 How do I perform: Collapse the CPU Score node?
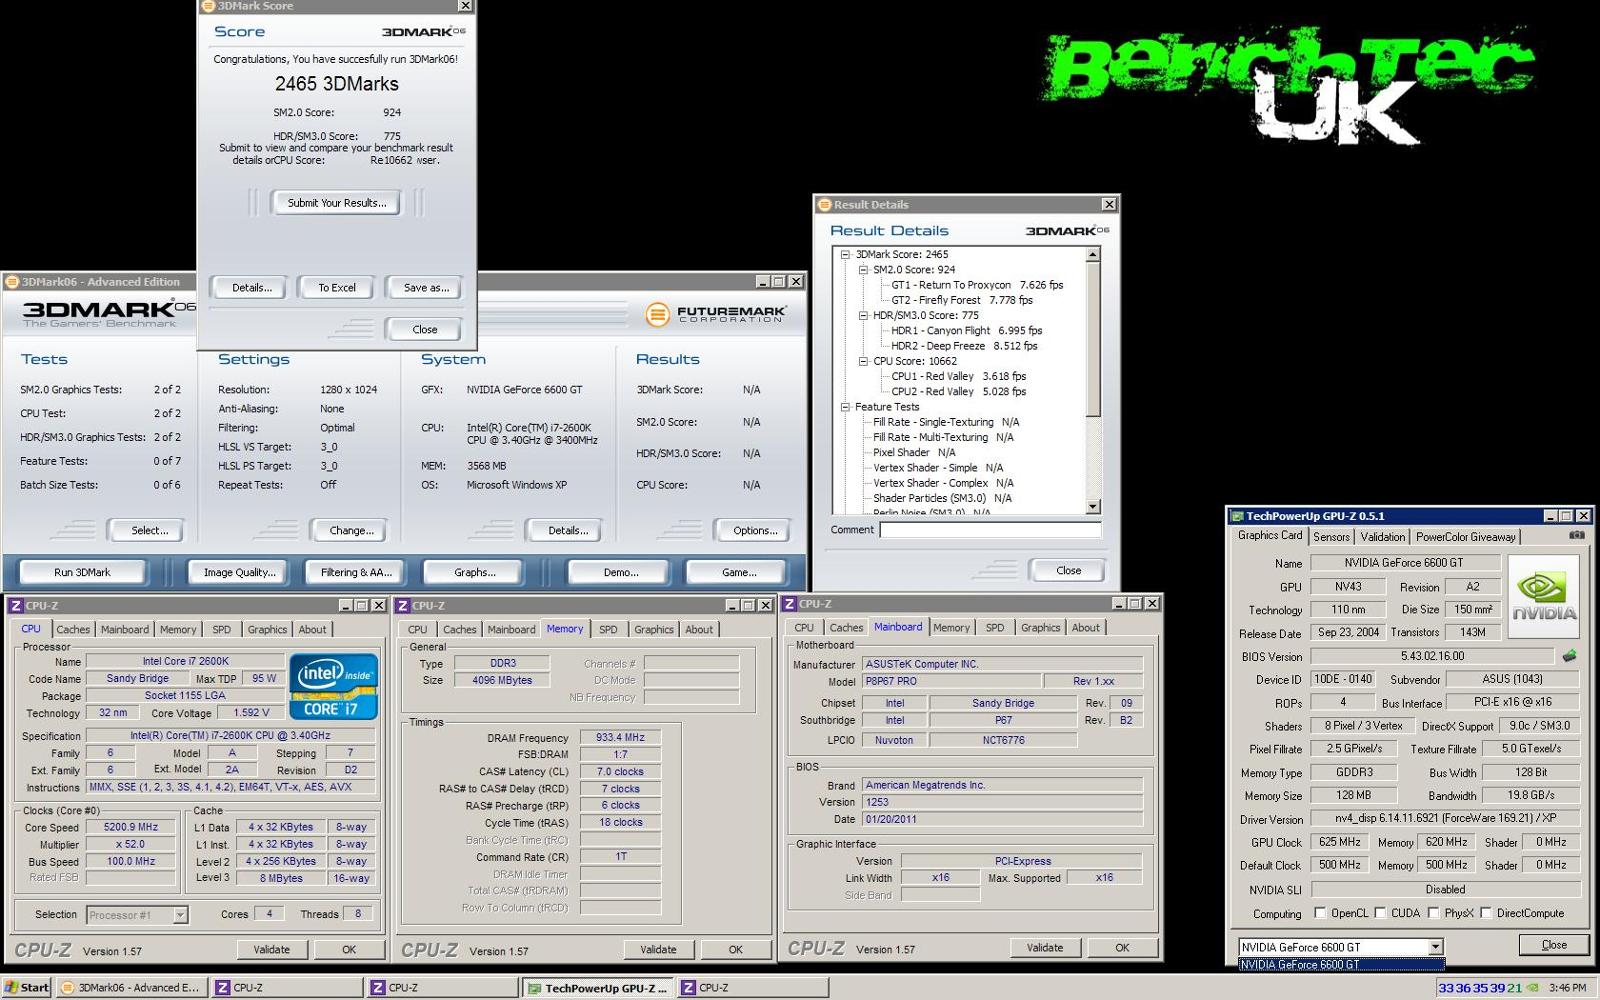(x=863, y=361)
